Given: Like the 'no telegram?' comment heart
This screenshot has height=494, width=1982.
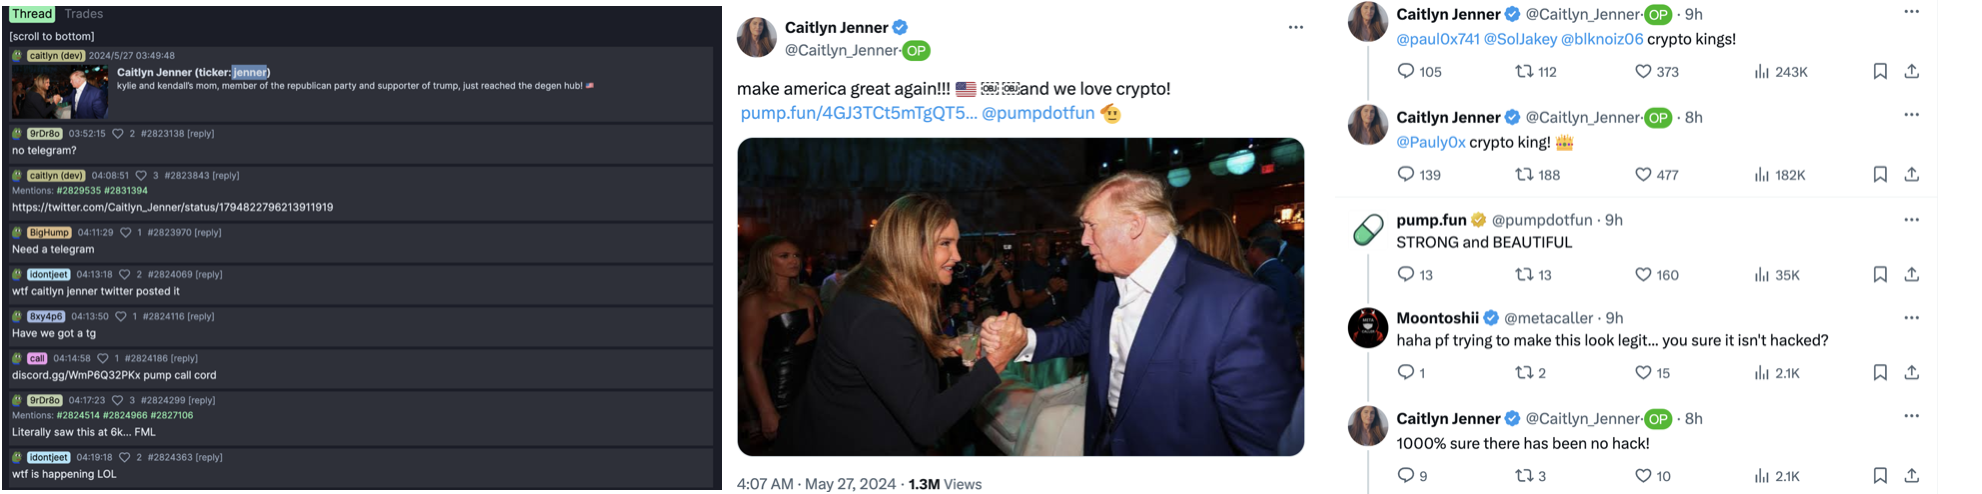Looking at the screenshot, I should pos(117,133).
